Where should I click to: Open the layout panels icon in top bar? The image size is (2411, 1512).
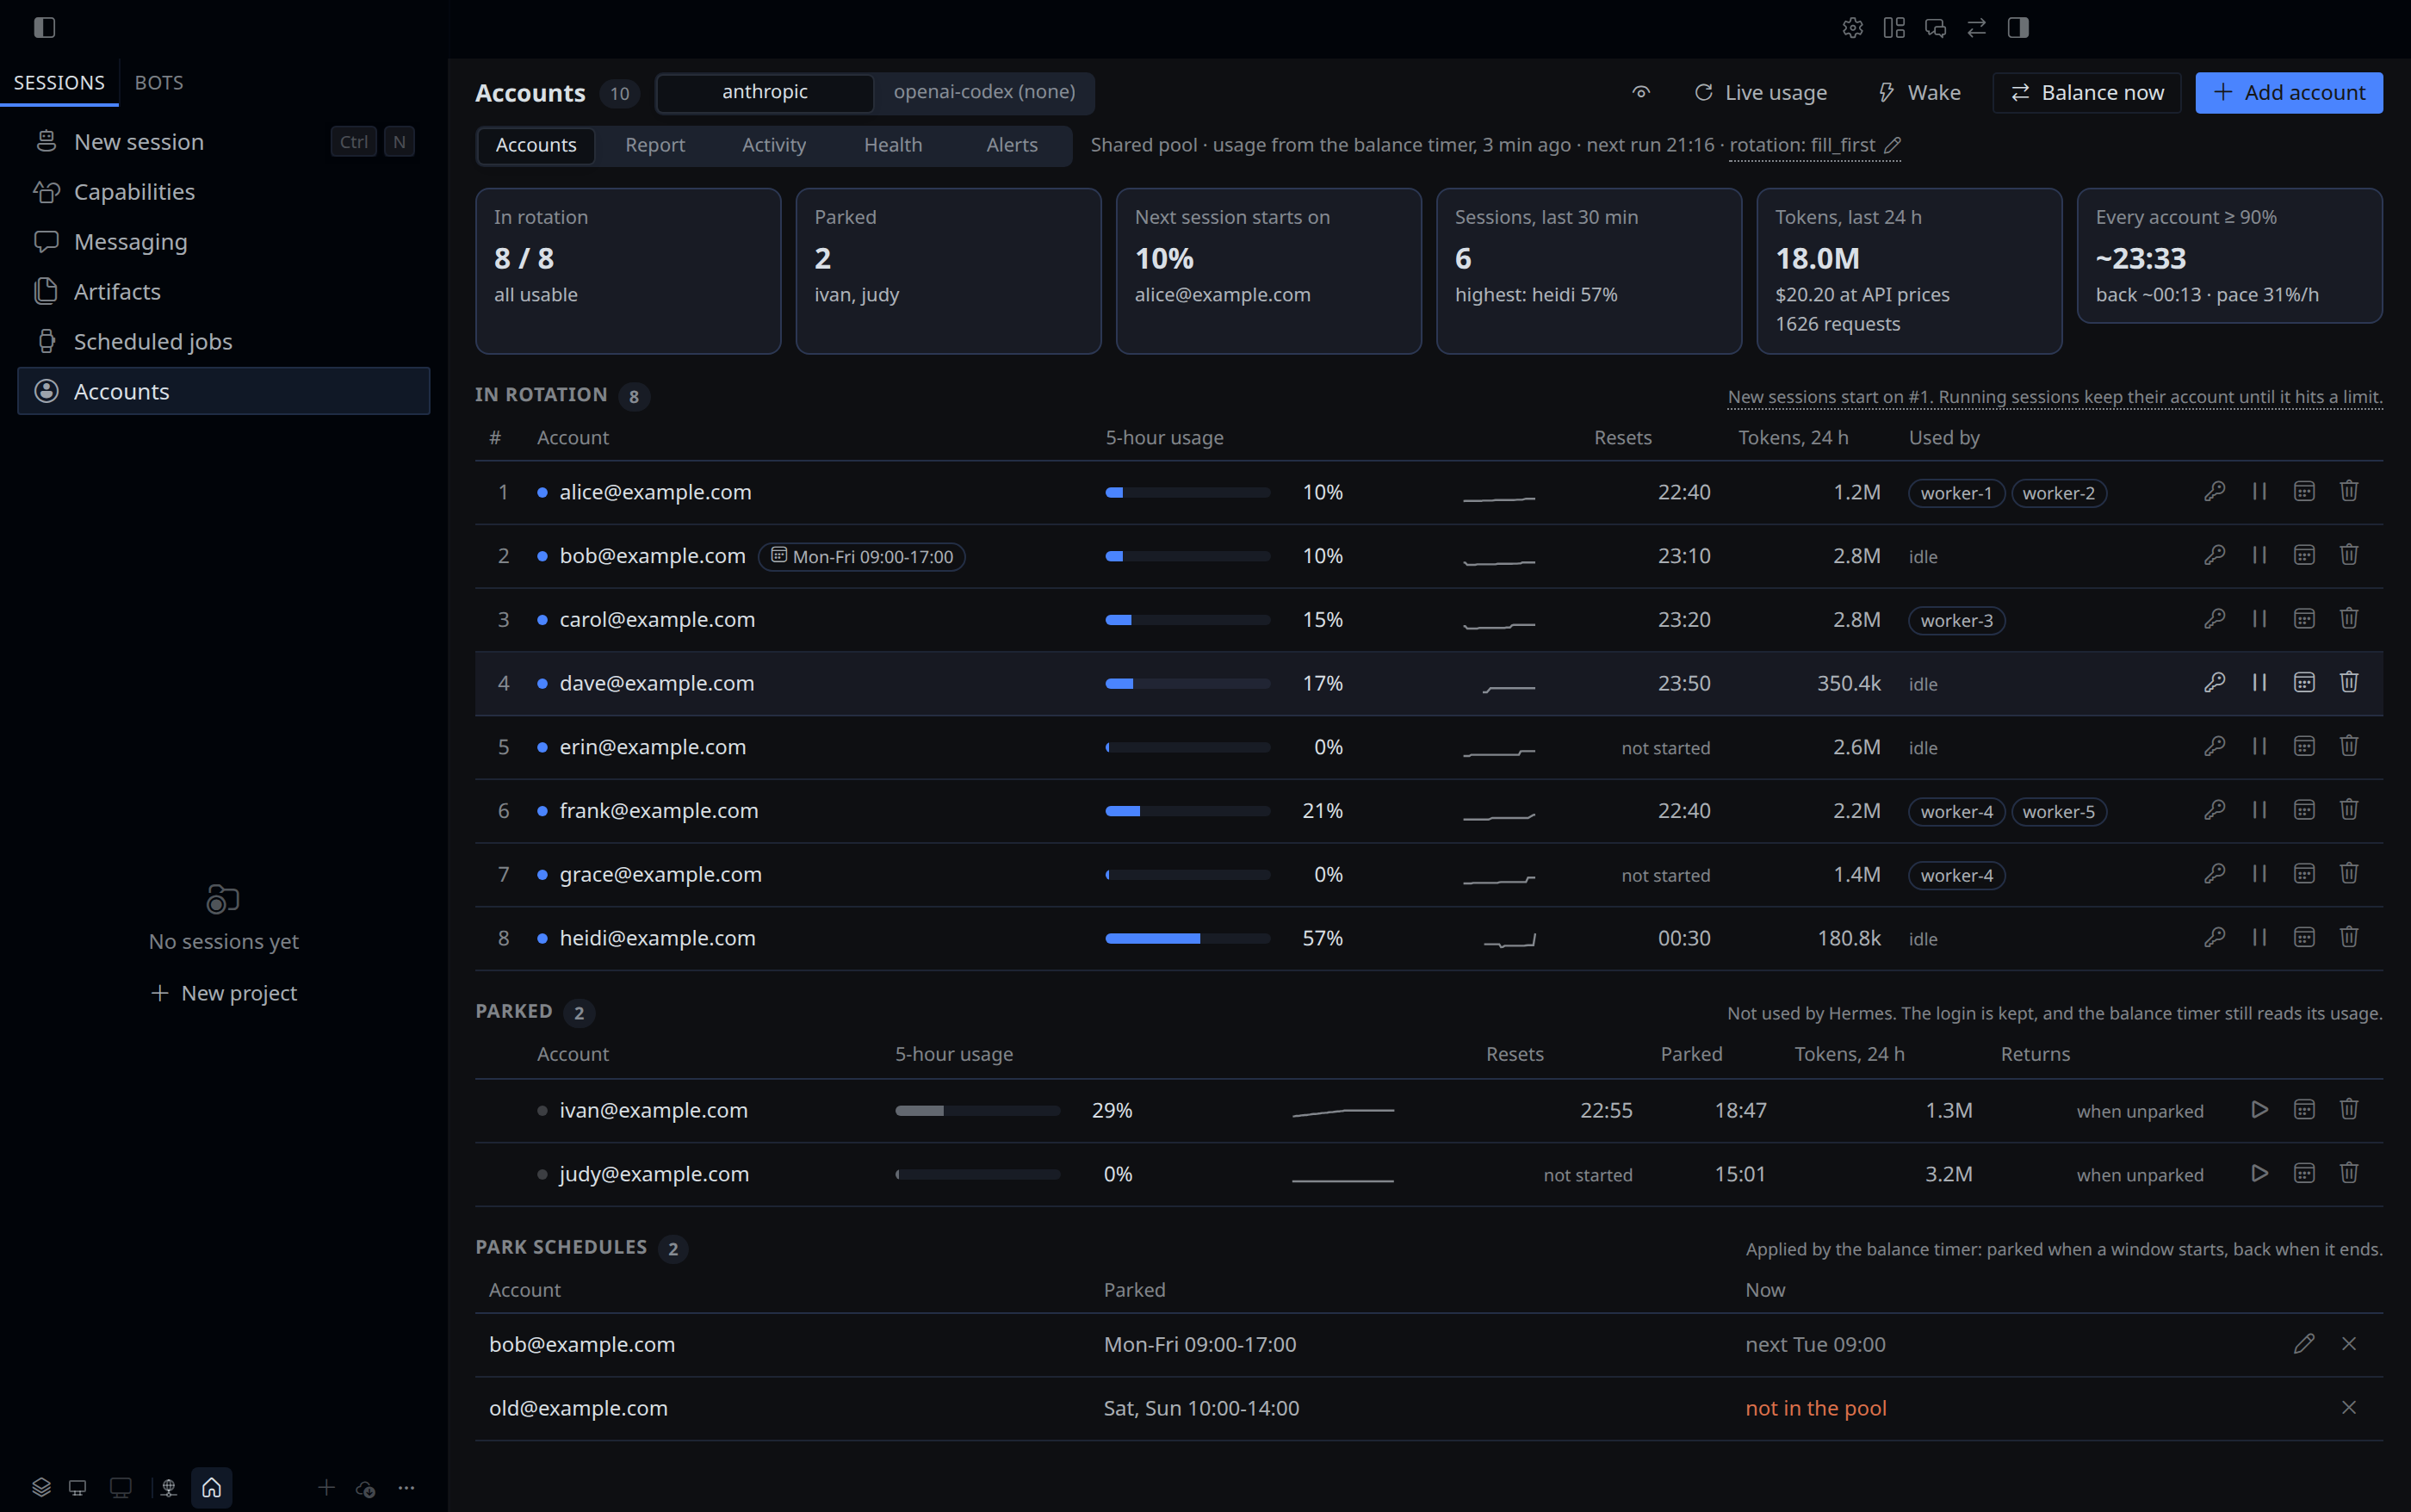click(x=1893, y=28)
